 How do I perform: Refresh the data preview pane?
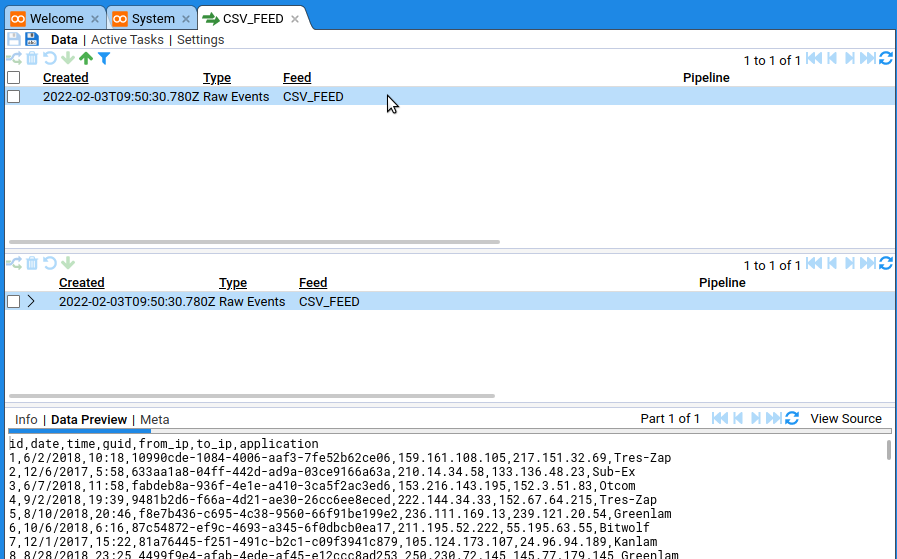coord(792,418)
